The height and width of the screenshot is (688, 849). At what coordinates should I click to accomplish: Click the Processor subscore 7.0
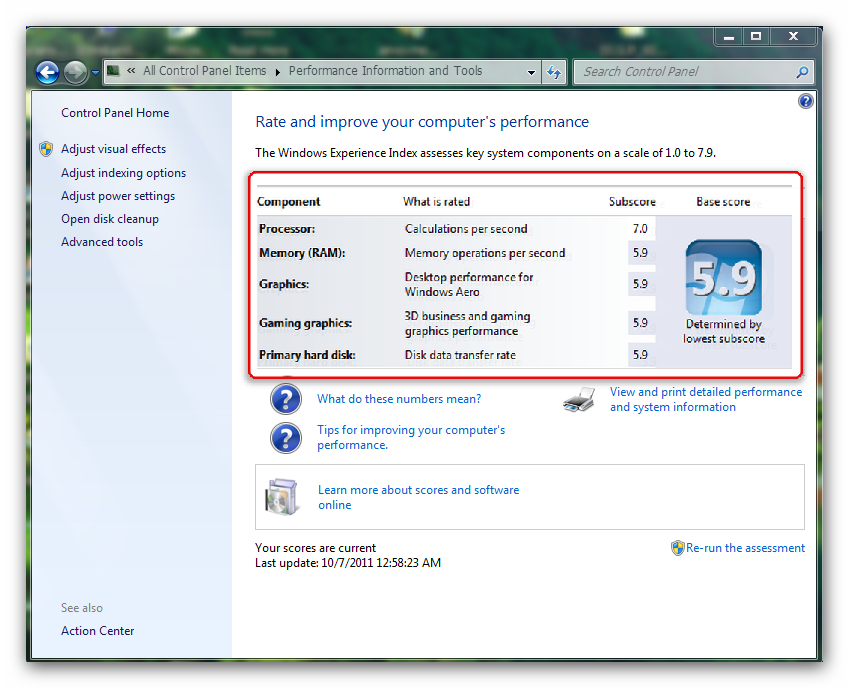(x=640, y=229)
